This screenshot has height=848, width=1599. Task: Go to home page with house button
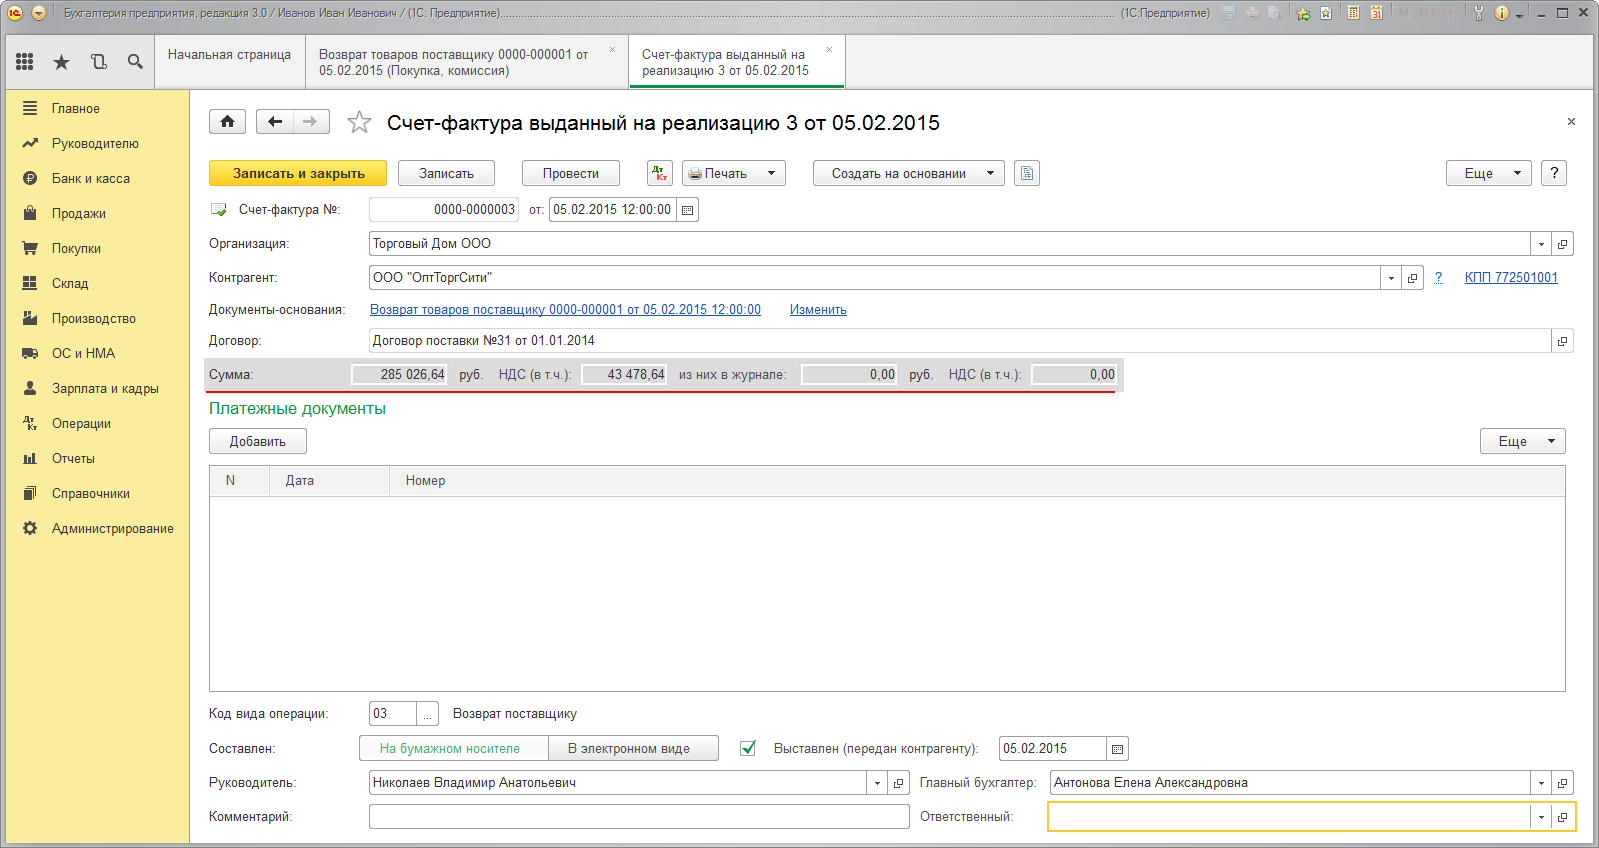227,122
